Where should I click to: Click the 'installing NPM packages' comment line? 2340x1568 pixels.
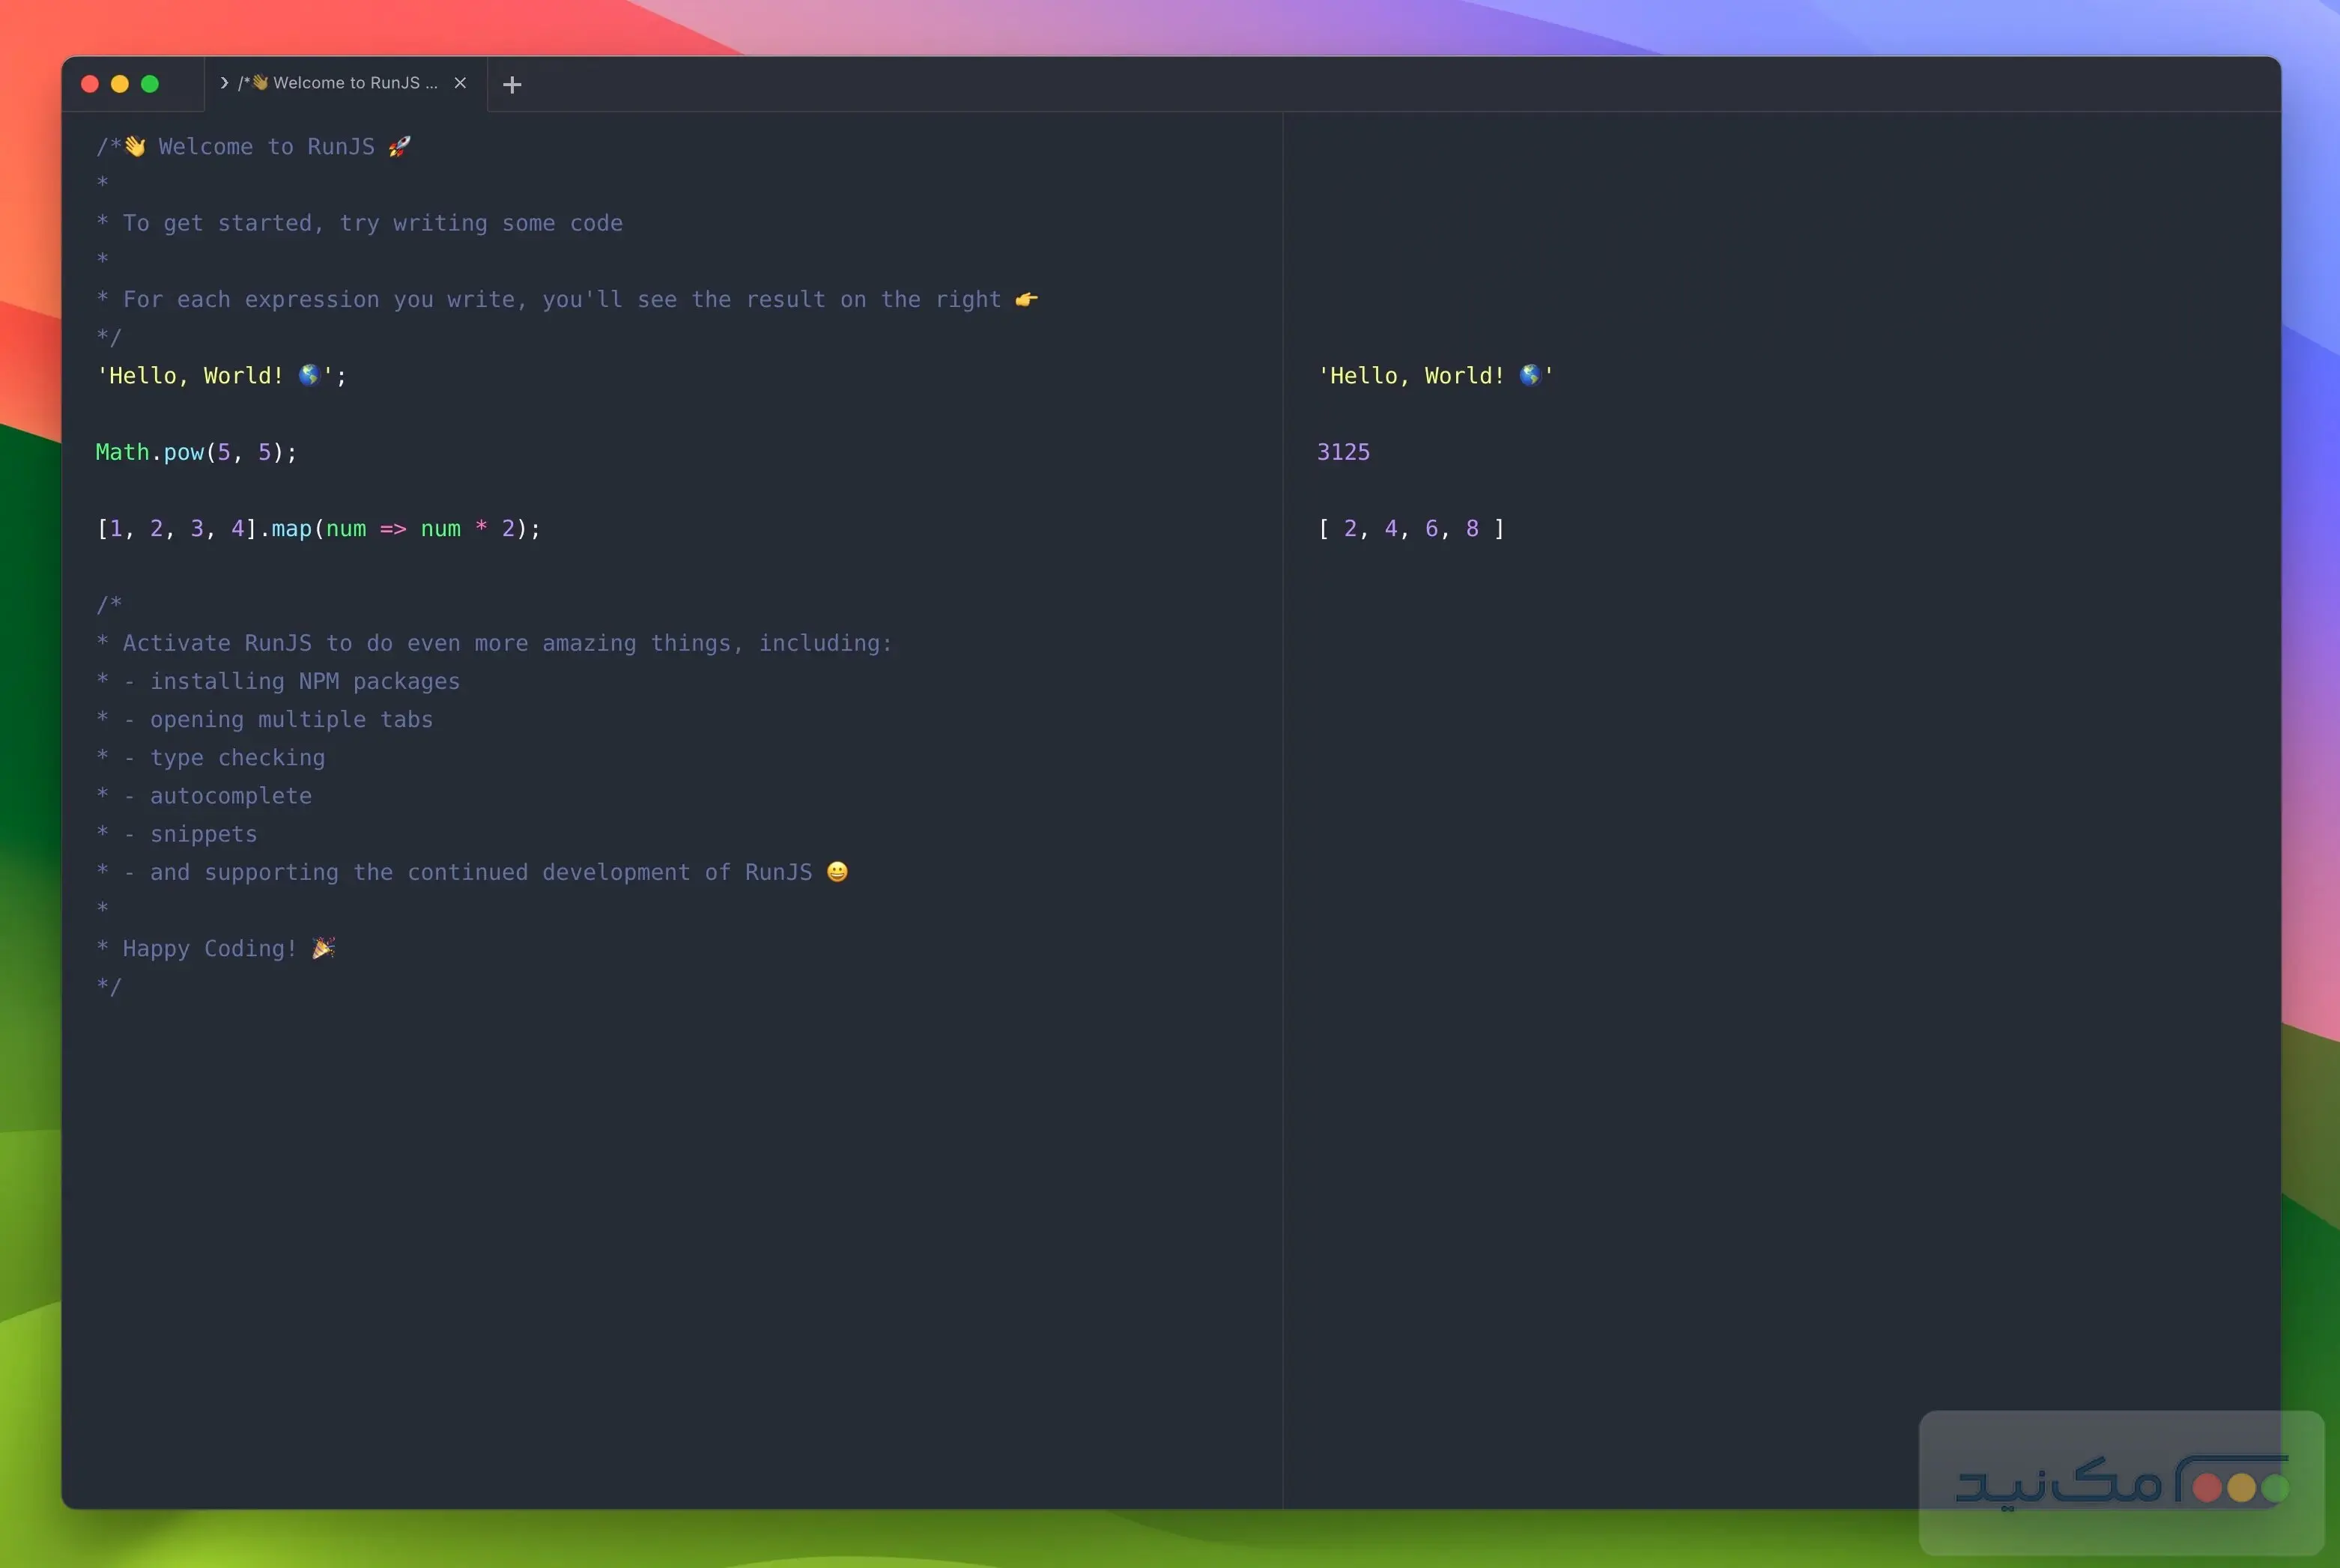[304, 681]
